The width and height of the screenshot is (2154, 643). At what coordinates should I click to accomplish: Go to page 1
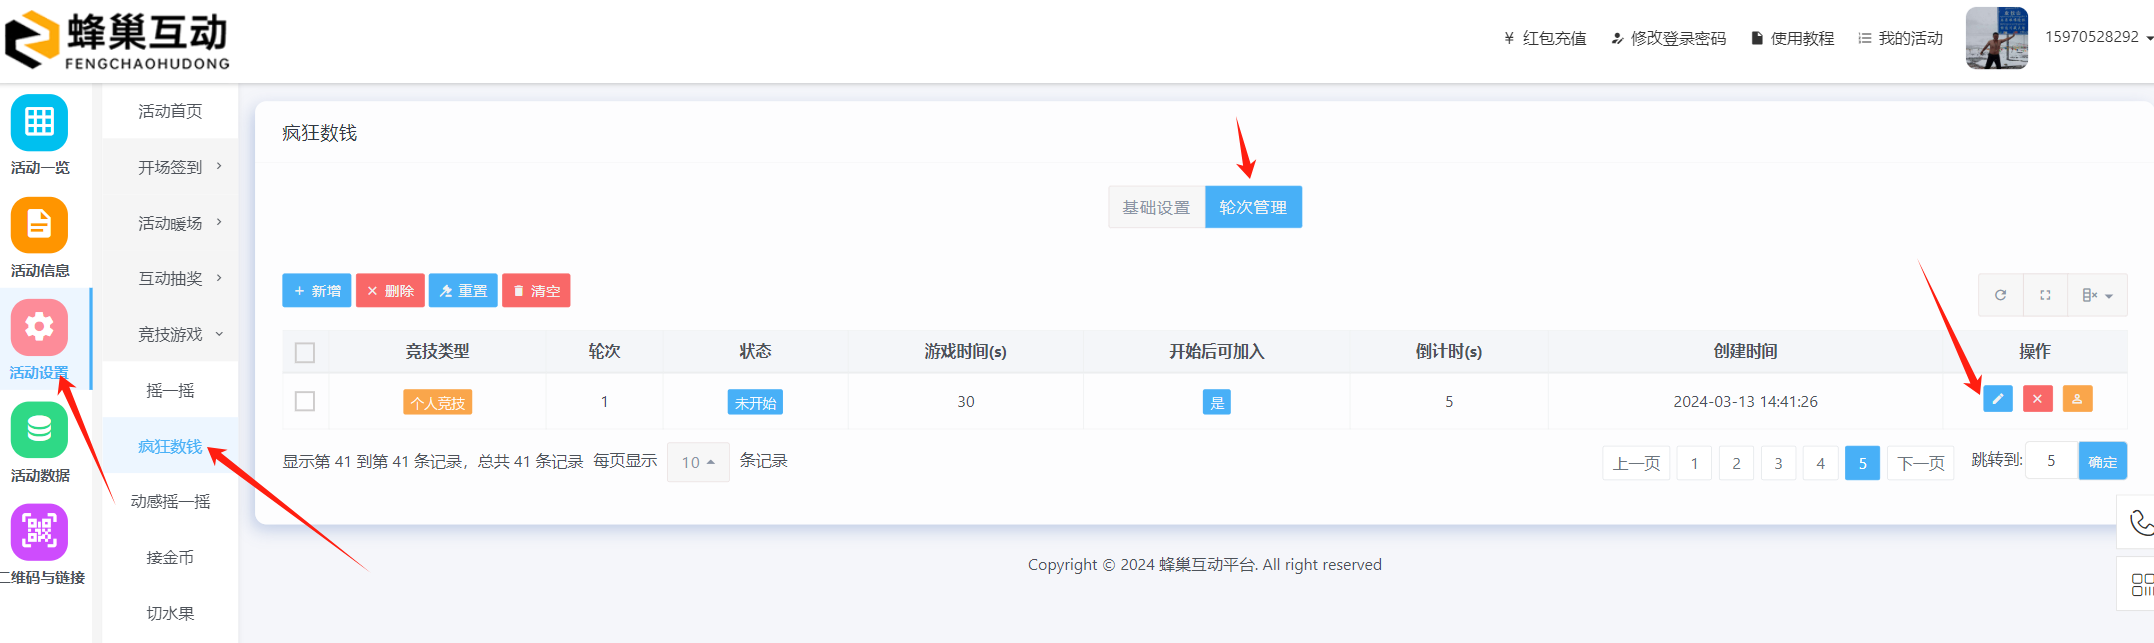click(1694, 463)
